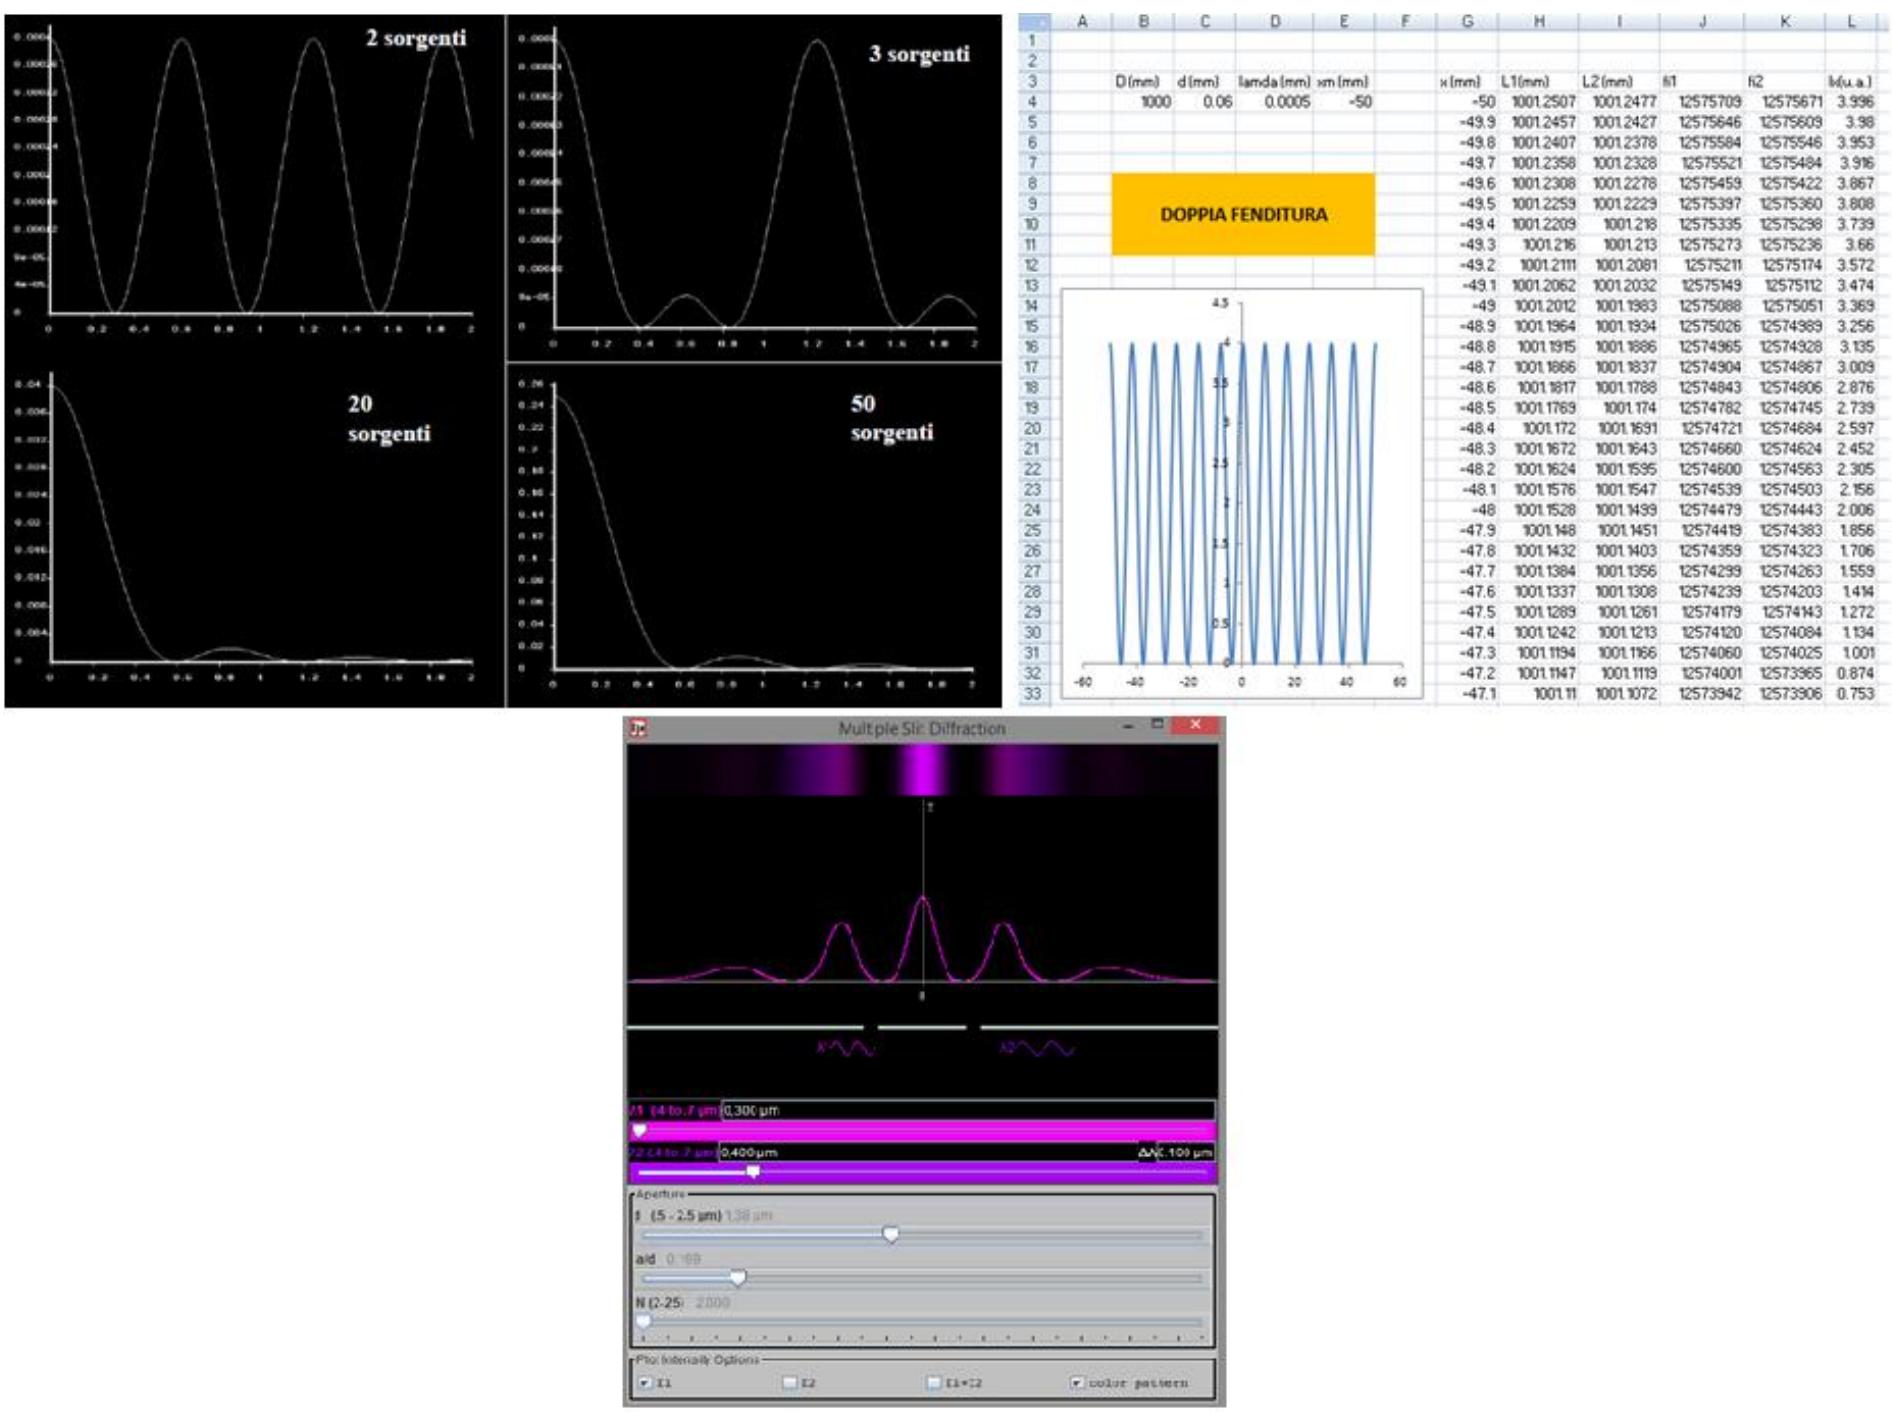The height and width of the screenshot is (1416, 1892).
Task: Move the purple λ2 wavelength slider thumb
Action: click(x=754, y=1171)
